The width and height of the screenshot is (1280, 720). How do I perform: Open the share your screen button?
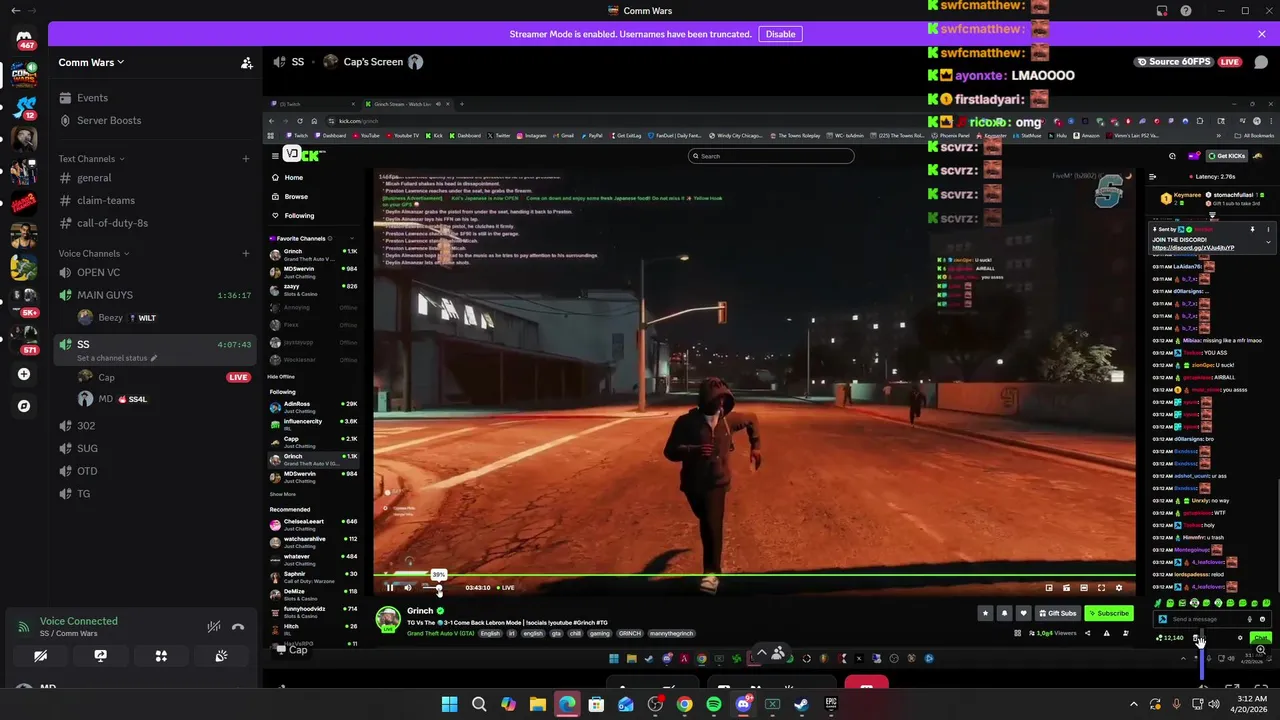(100, 656)
